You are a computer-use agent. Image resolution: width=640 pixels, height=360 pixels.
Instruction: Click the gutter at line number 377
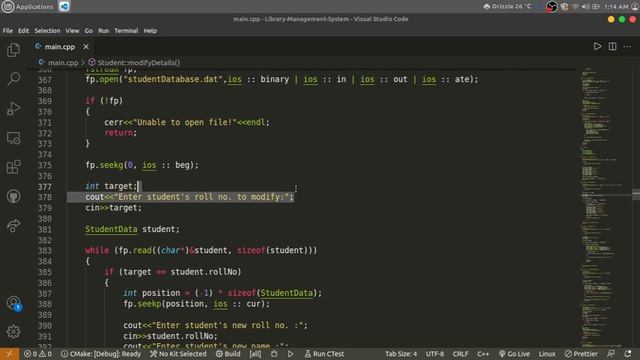pos(44,187)
